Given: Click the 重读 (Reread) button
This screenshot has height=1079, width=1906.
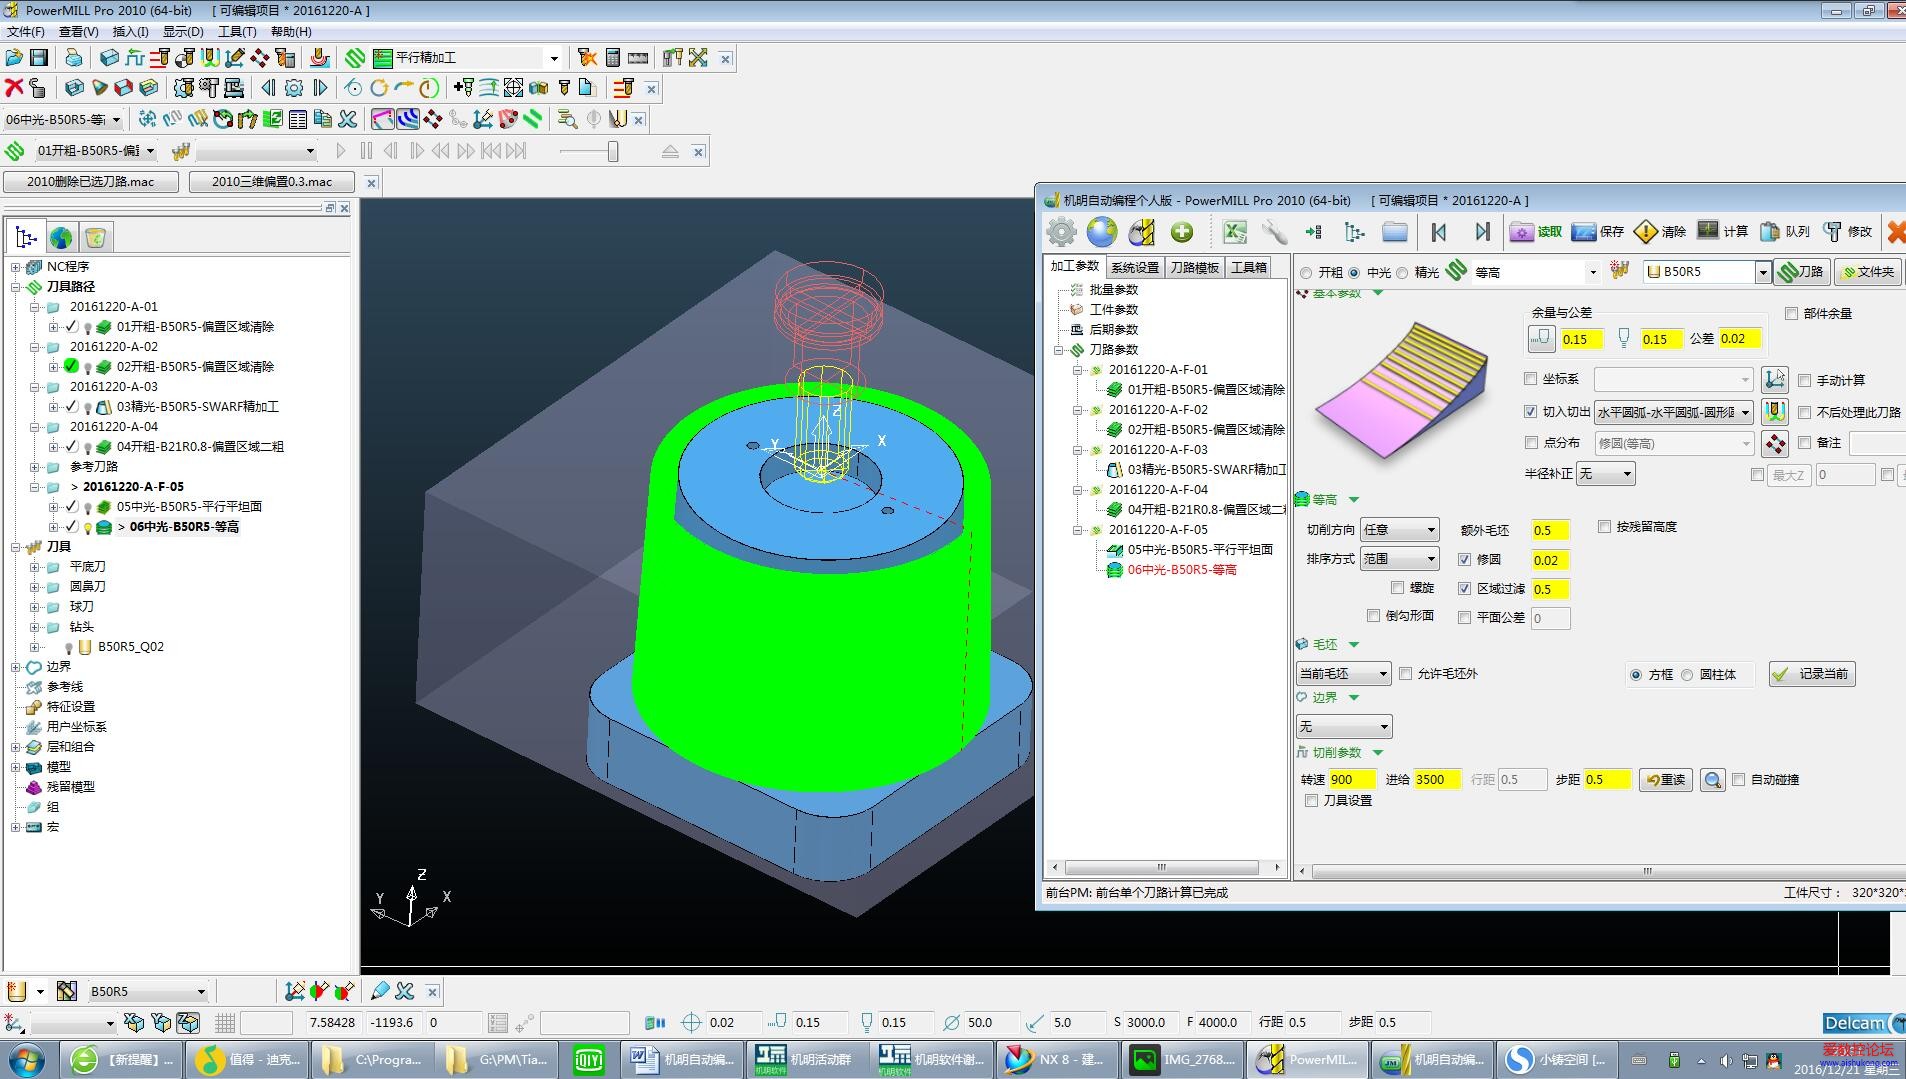Looking at the screenshot, I should coord(1665,780).
